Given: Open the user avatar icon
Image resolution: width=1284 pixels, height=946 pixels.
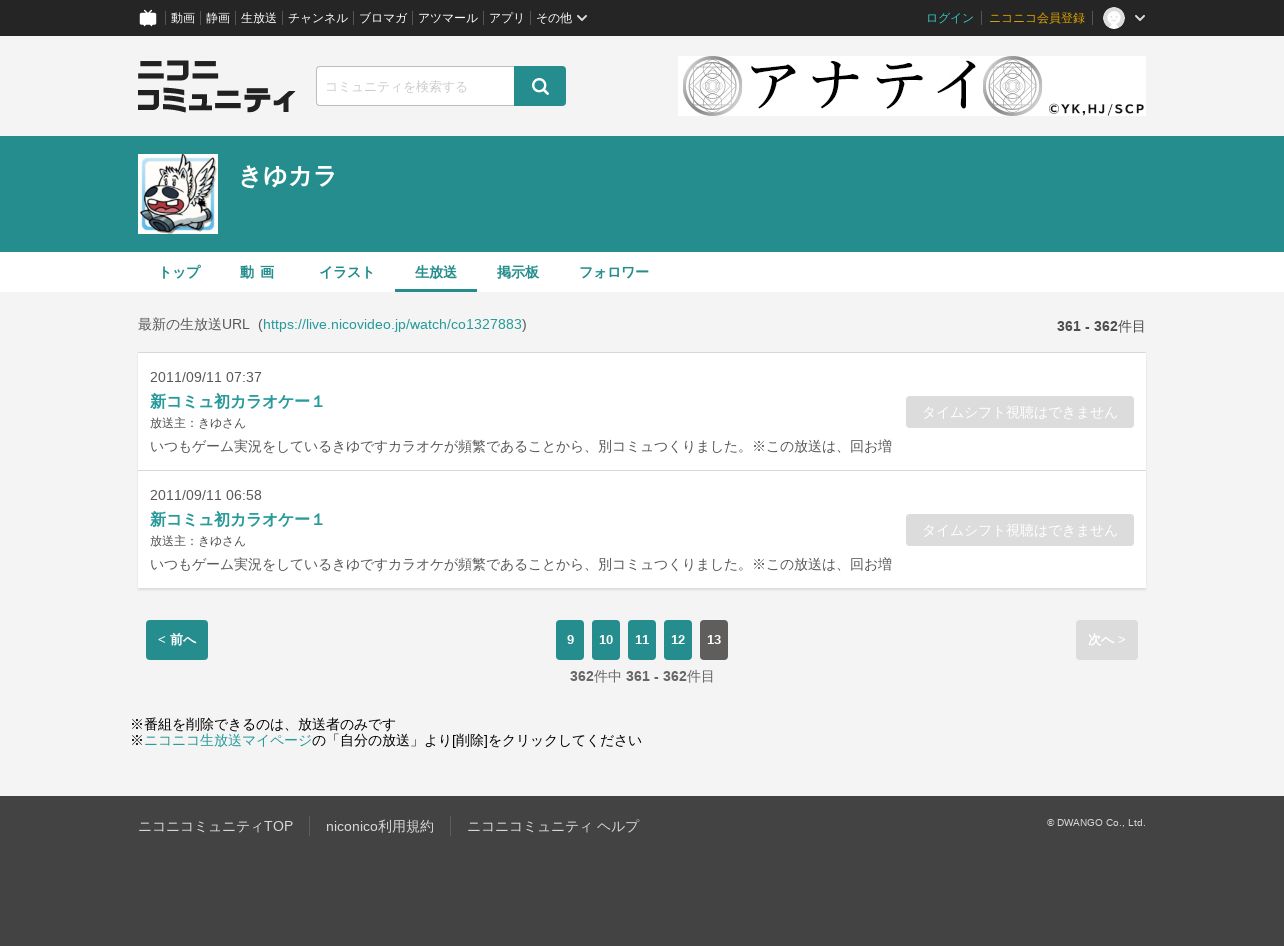Looking at the screenshot, I should click(1114, 18).
